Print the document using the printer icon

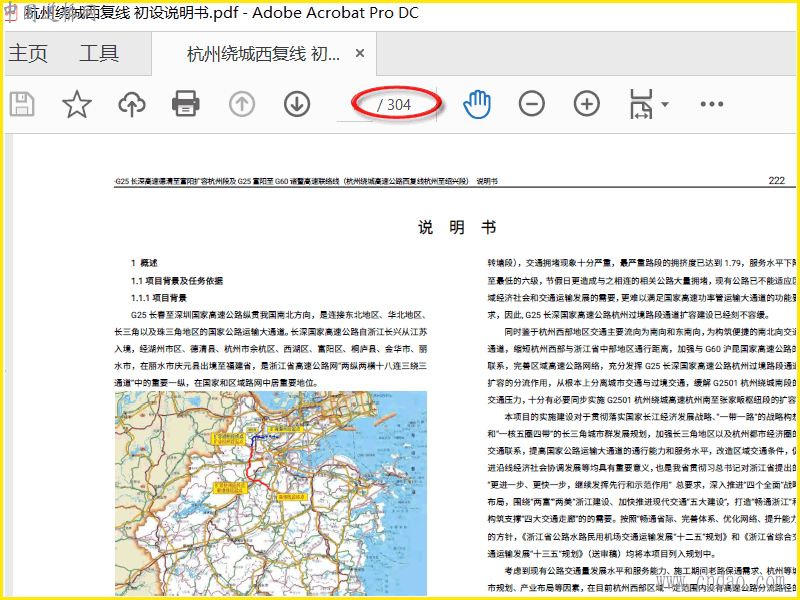coord(185,104)
